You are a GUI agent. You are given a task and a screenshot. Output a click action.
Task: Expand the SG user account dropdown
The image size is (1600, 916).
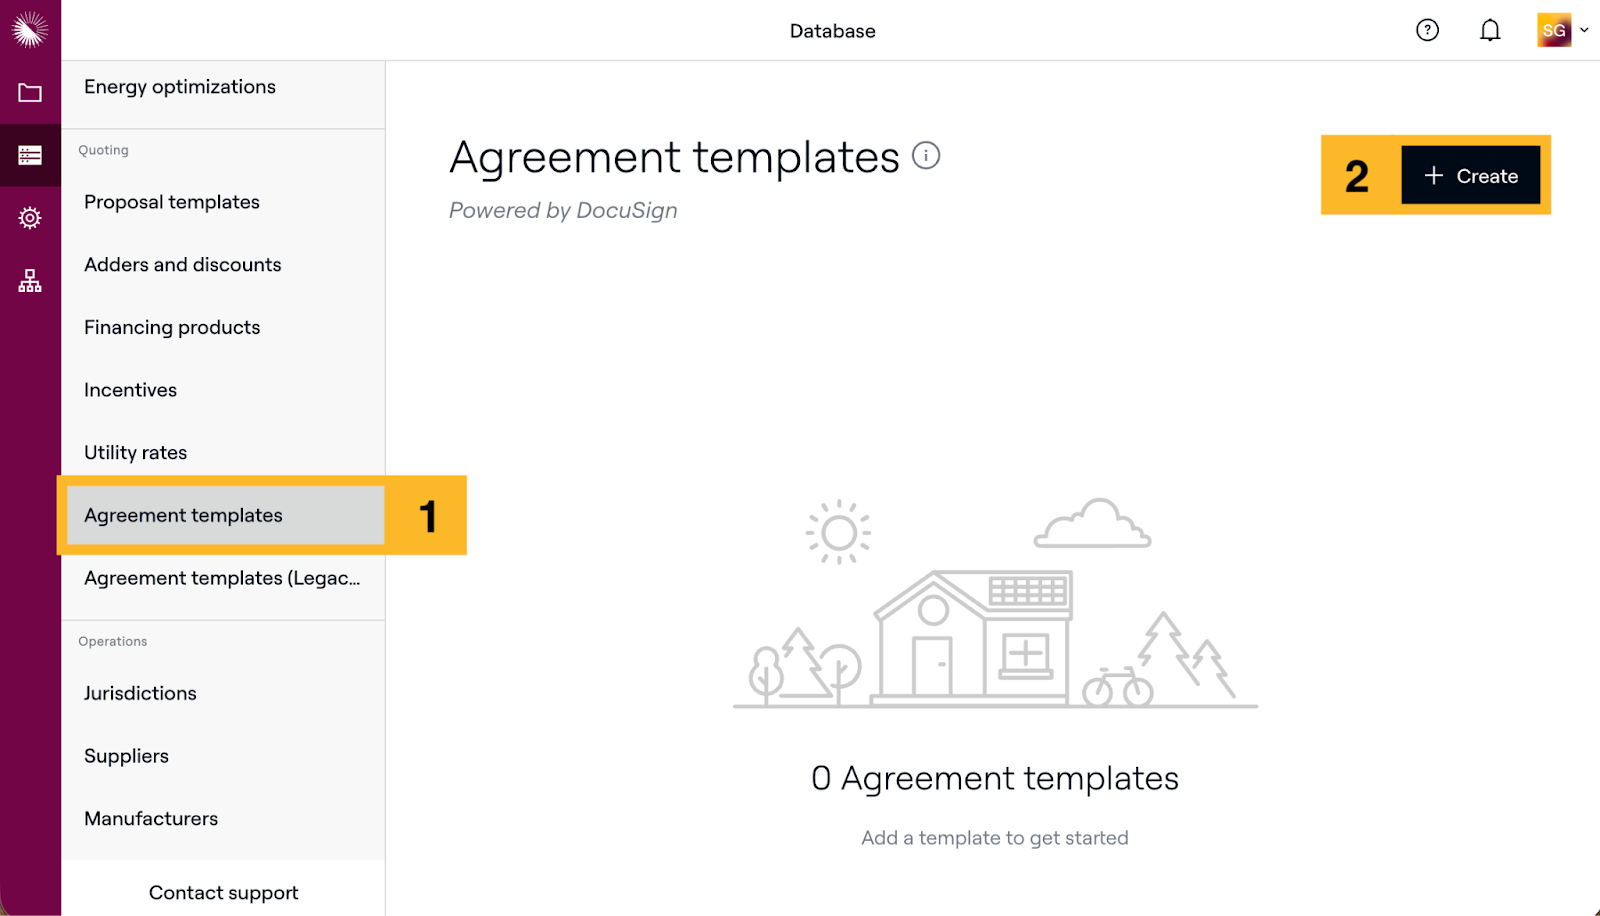point(1562,30)
